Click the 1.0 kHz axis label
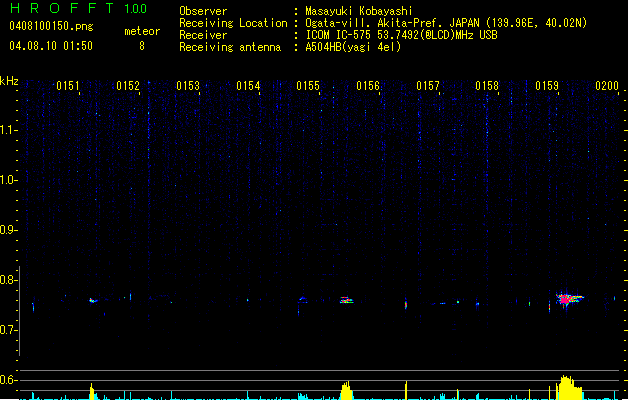629x400 pixels. click(8, 180)
